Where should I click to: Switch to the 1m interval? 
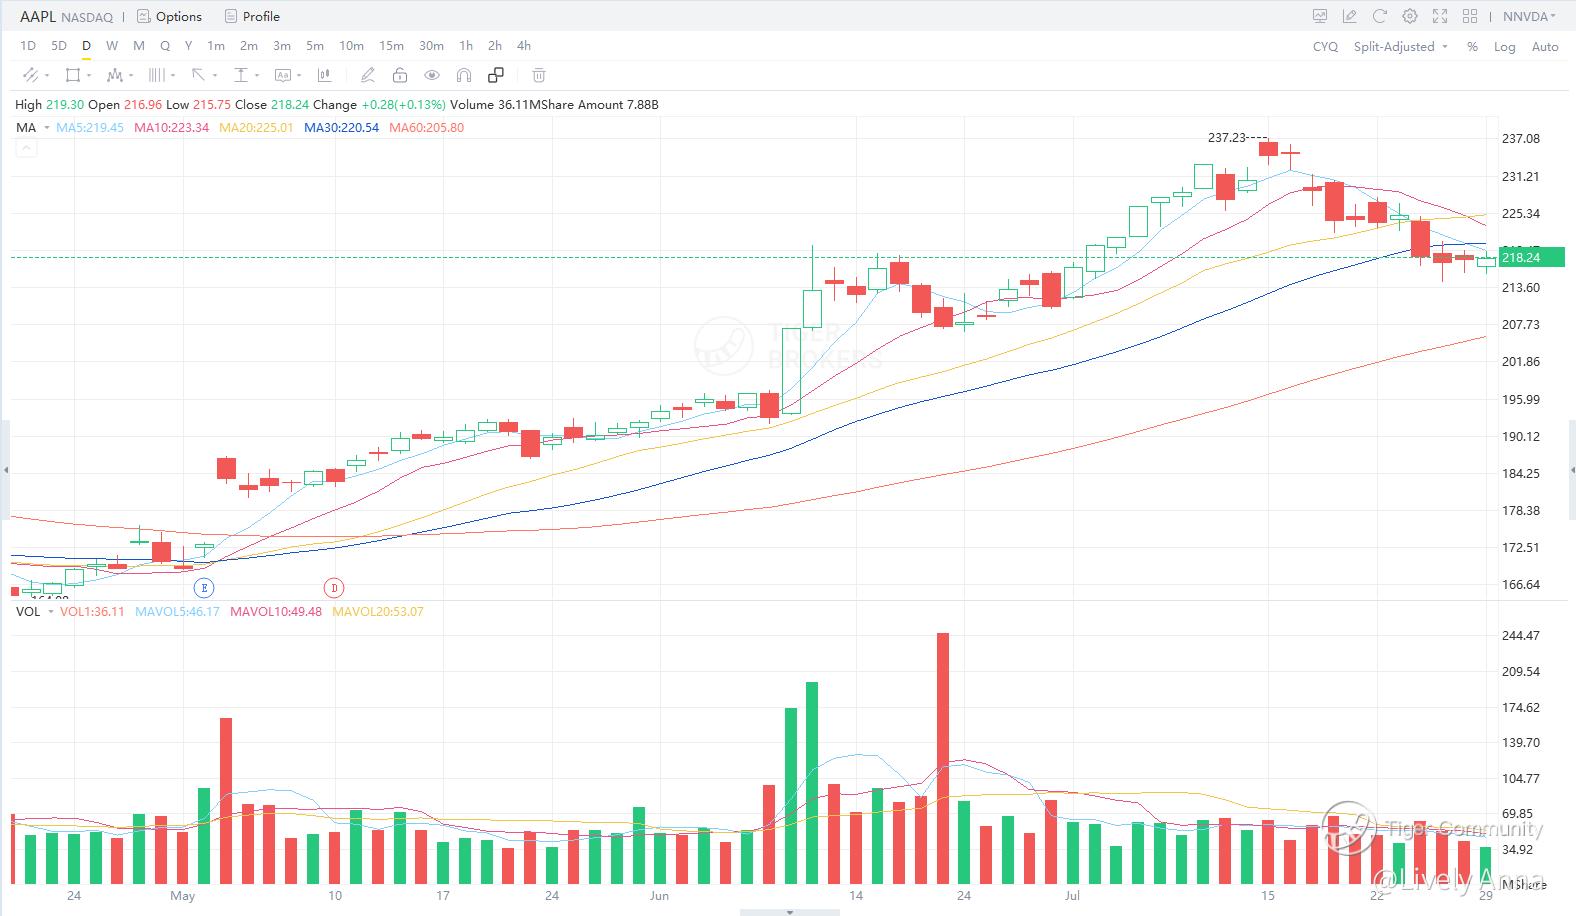point(216,46)
